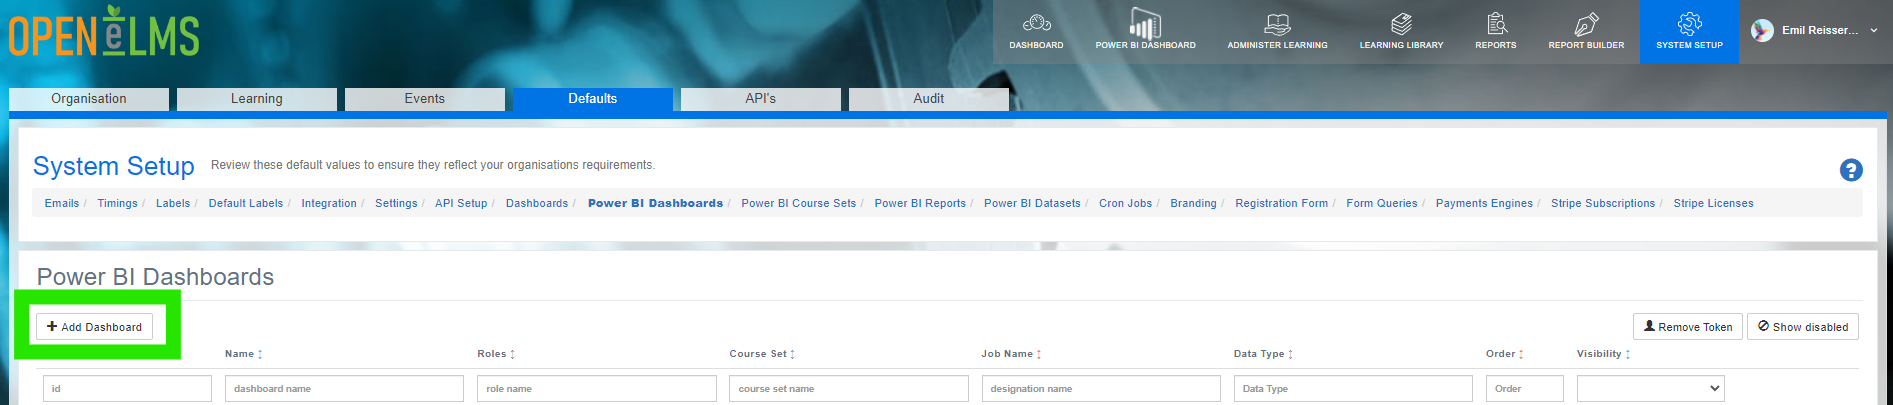
Task: Click the Emil Reisser user avatar
Action: click(1762, 31)
